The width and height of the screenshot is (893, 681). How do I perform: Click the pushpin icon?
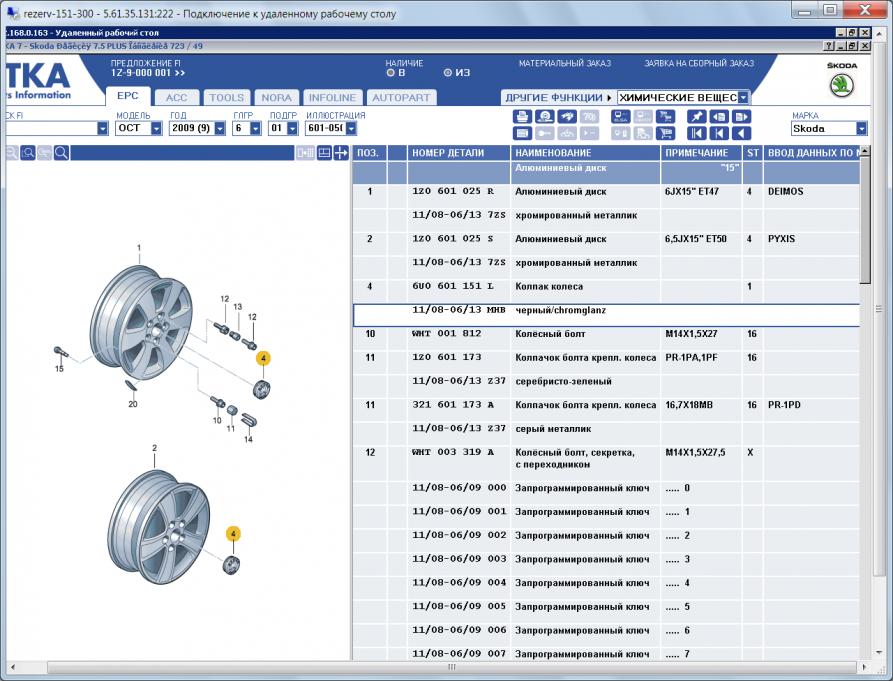(696, 117)
